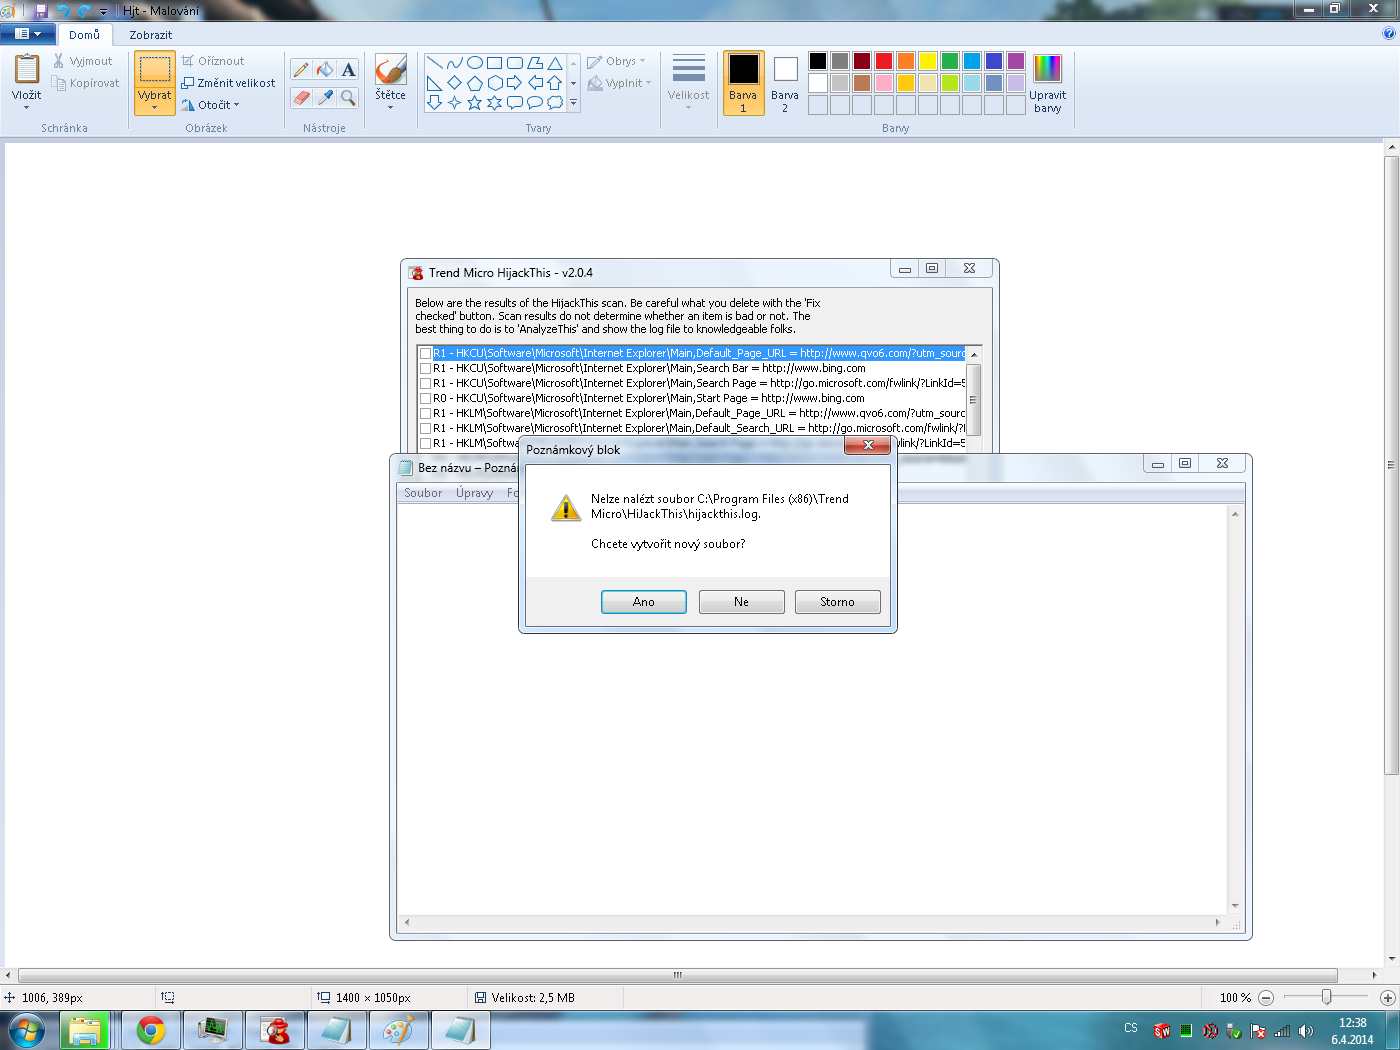
Task: Choose the straight Line shape
Action: pyautogui.click(x=435, y=63)
